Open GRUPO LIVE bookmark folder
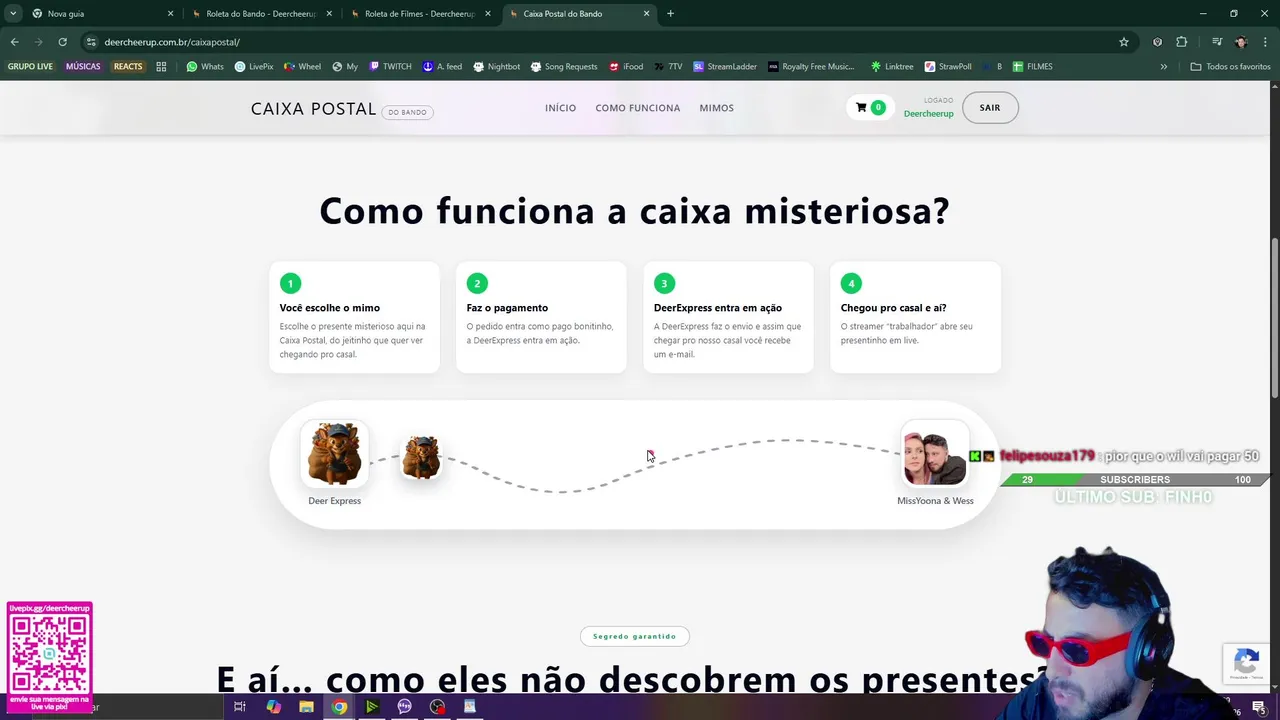The height and width of the screenshot is (720, 1280). click(30, 67)
